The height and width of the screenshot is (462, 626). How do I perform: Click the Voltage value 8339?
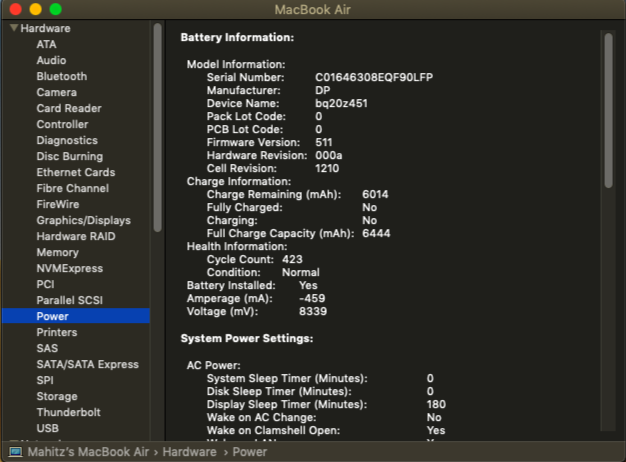[x=313, y=311]
